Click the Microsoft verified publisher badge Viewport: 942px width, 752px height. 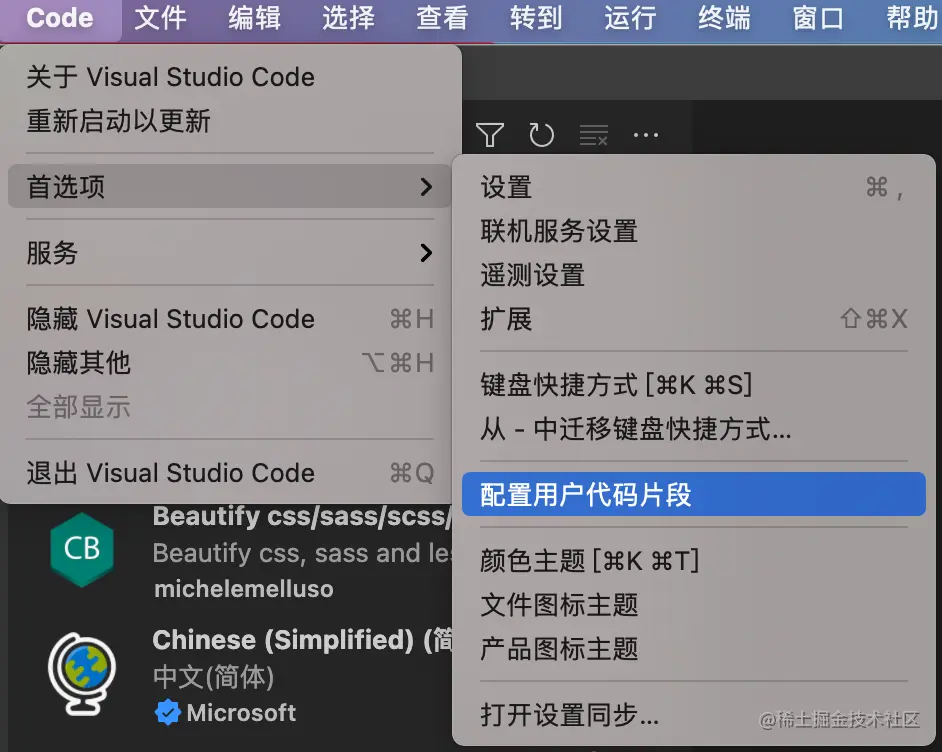pos(167,713)
